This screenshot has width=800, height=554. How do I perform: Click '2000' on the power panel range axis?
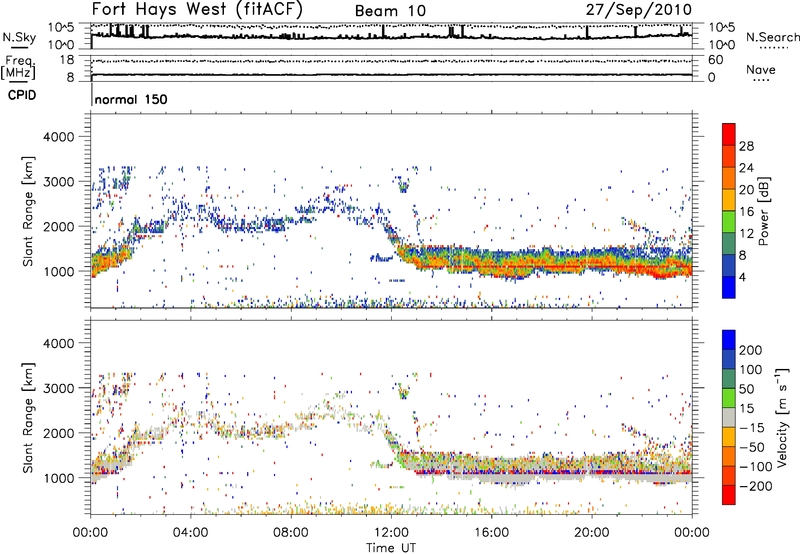point(58,226)
